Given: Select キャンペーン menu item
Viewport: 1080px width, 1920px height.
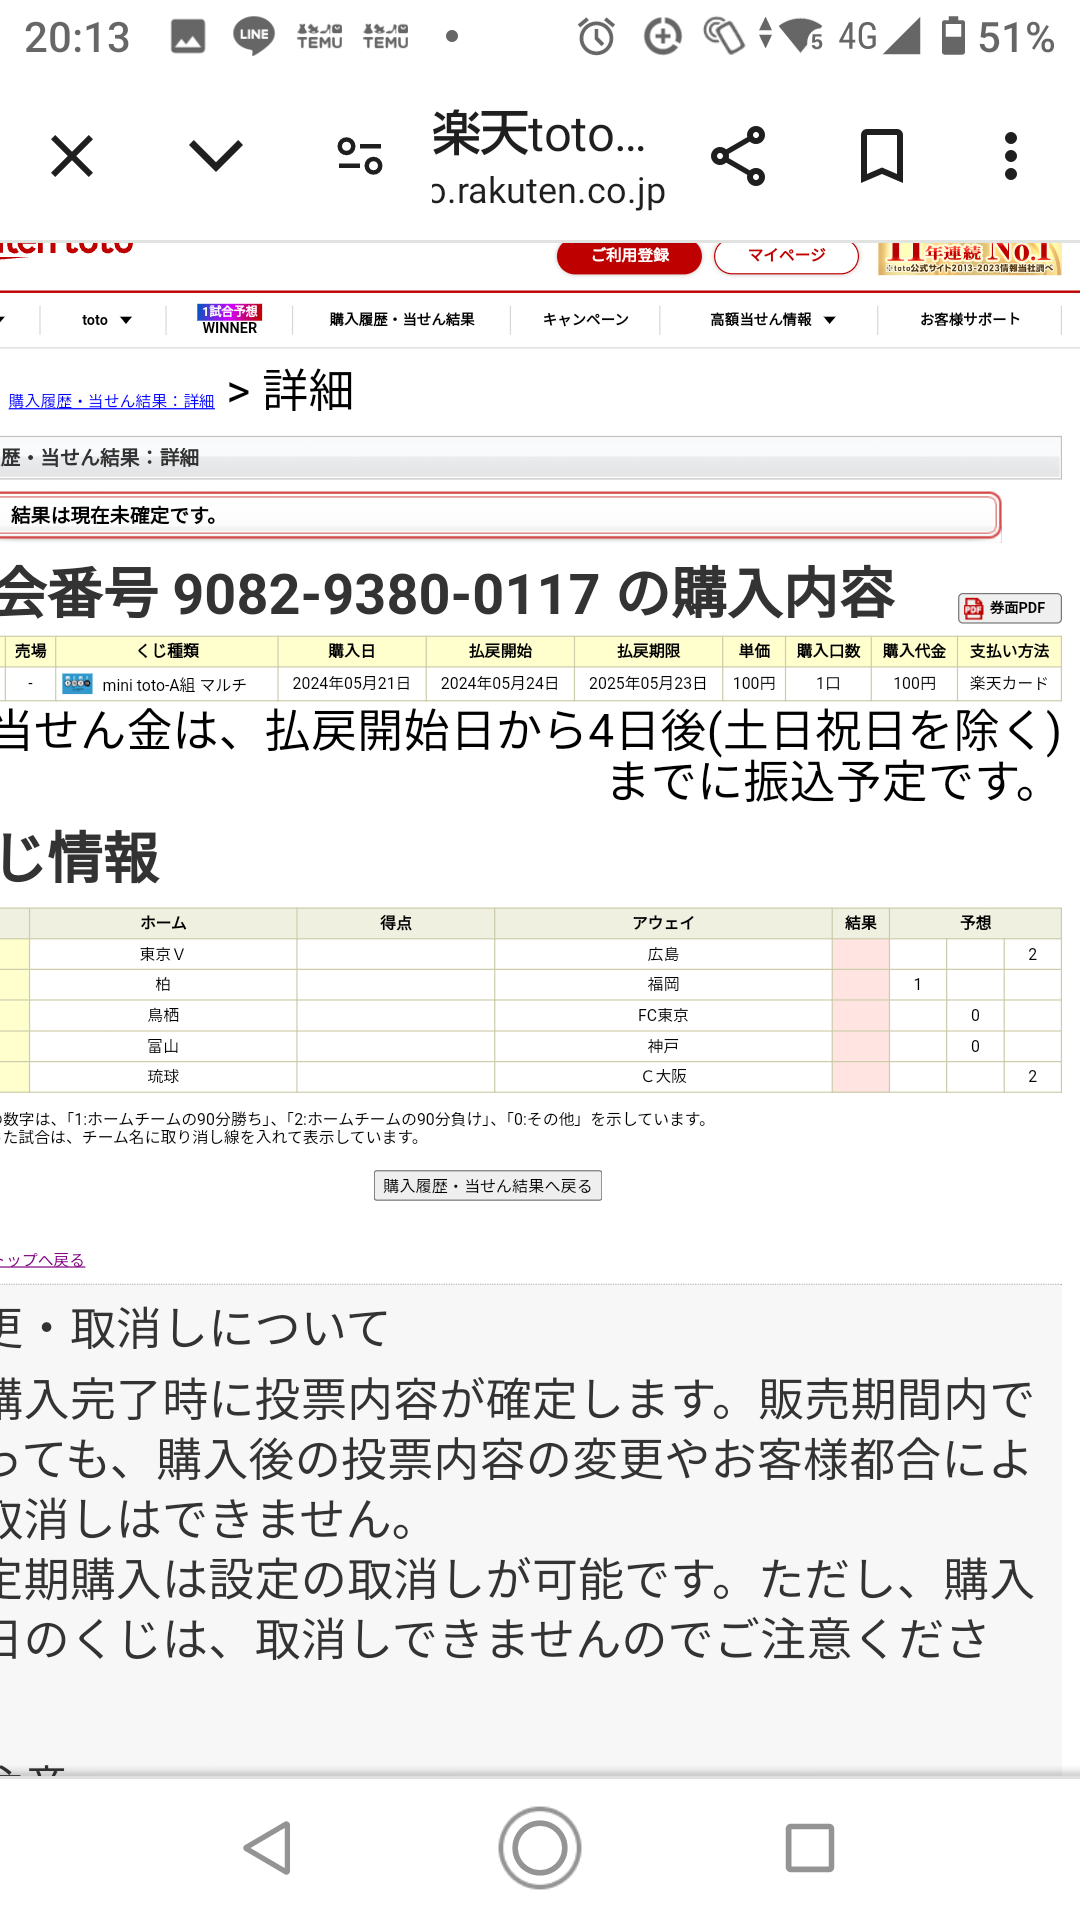Looking at the screenshot, I should tap(586, 320).
